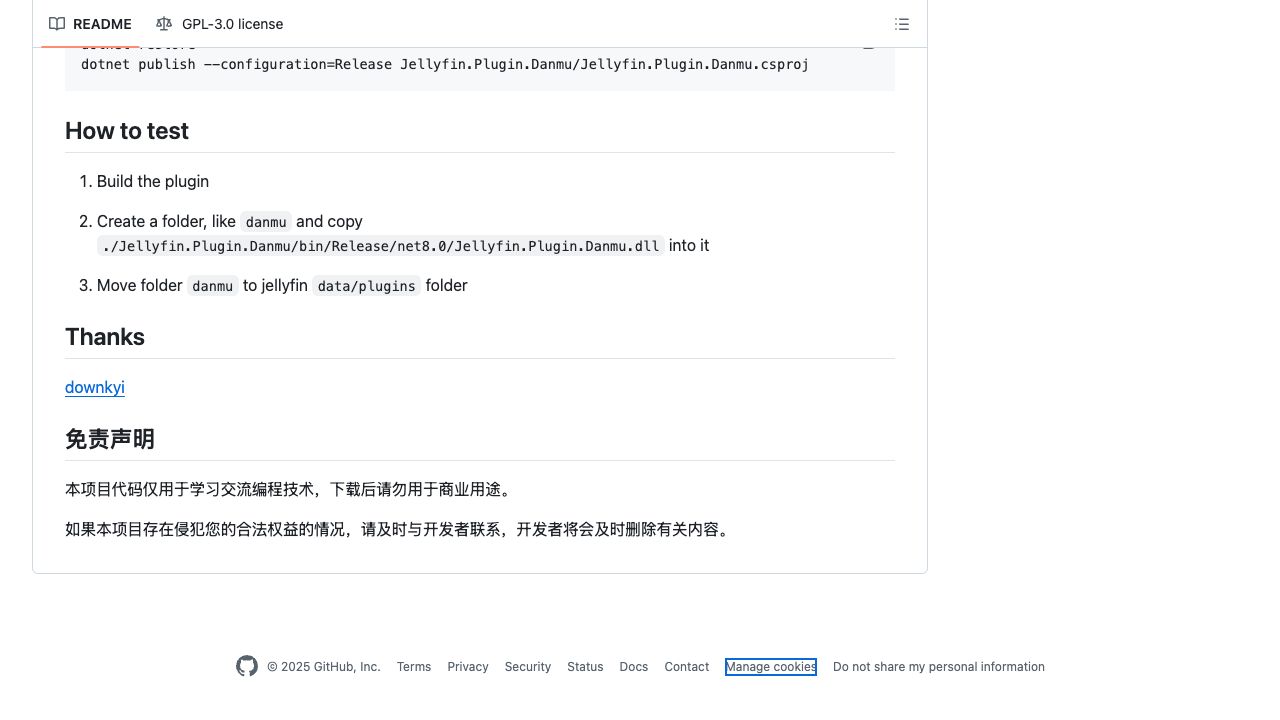
Task: Open the Privacy link
Action: click(468, 666)
